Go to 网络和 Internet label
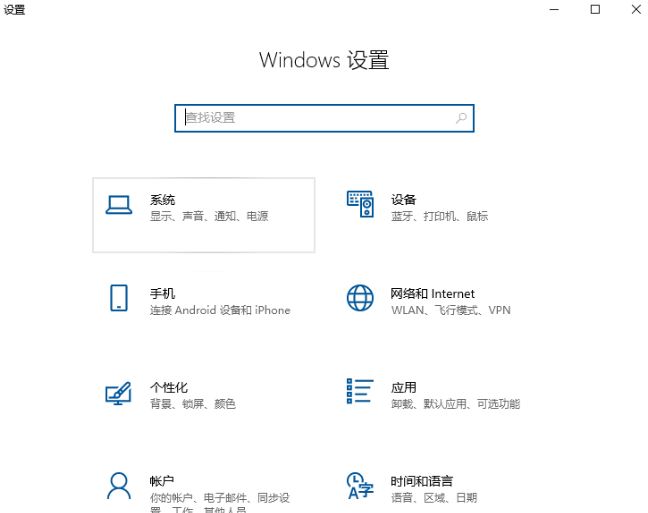This screenshot has width=648, height=513. (432, 294)
